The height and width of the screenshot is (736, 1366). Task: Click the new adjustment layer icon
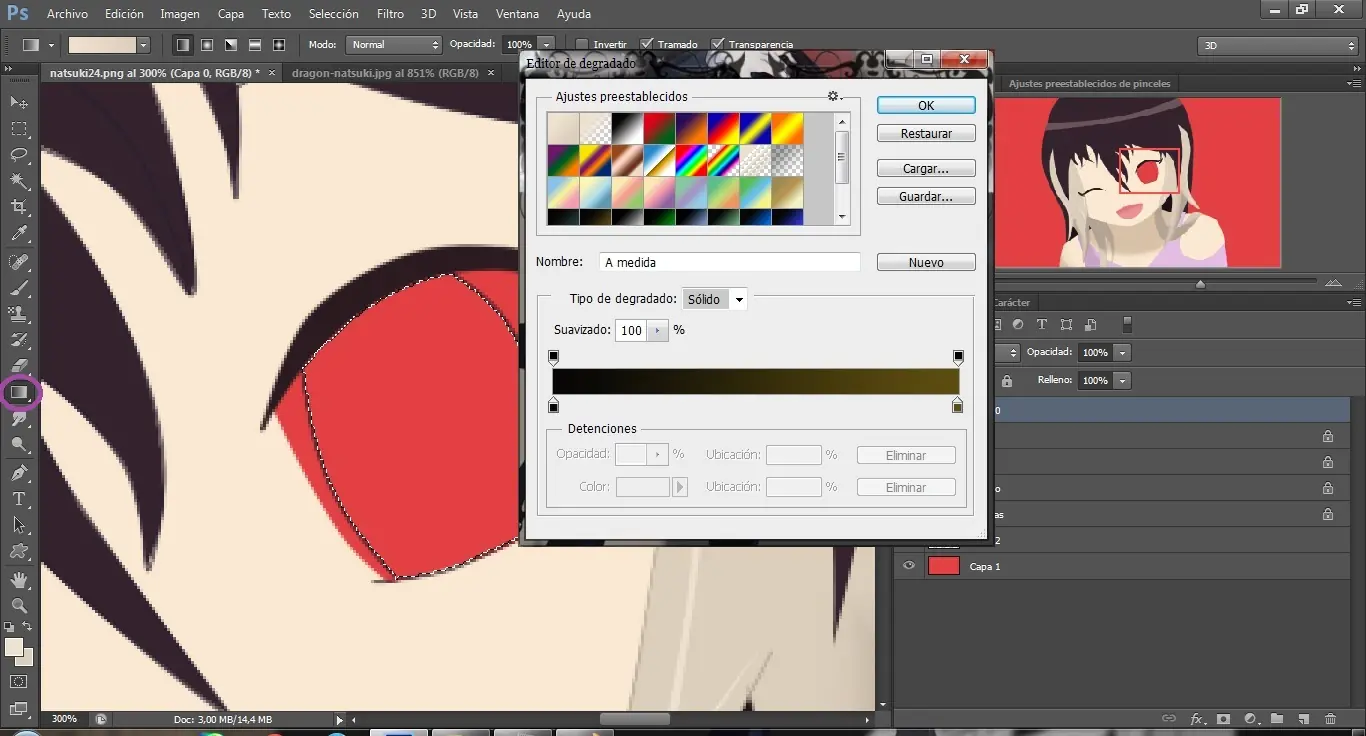click(1250, 719)
